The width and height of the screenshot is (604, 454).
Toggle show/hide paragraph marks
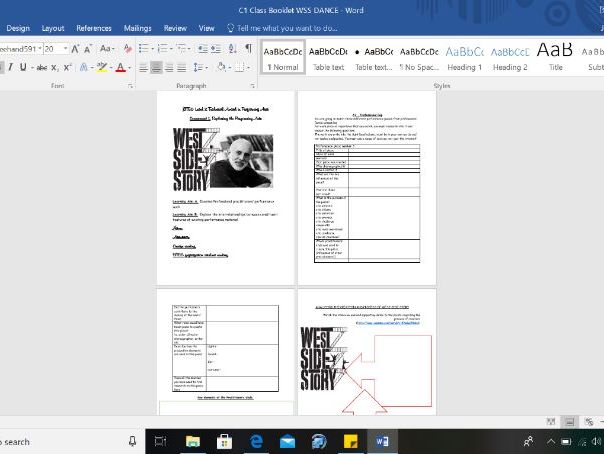click(x=248, y=49)
